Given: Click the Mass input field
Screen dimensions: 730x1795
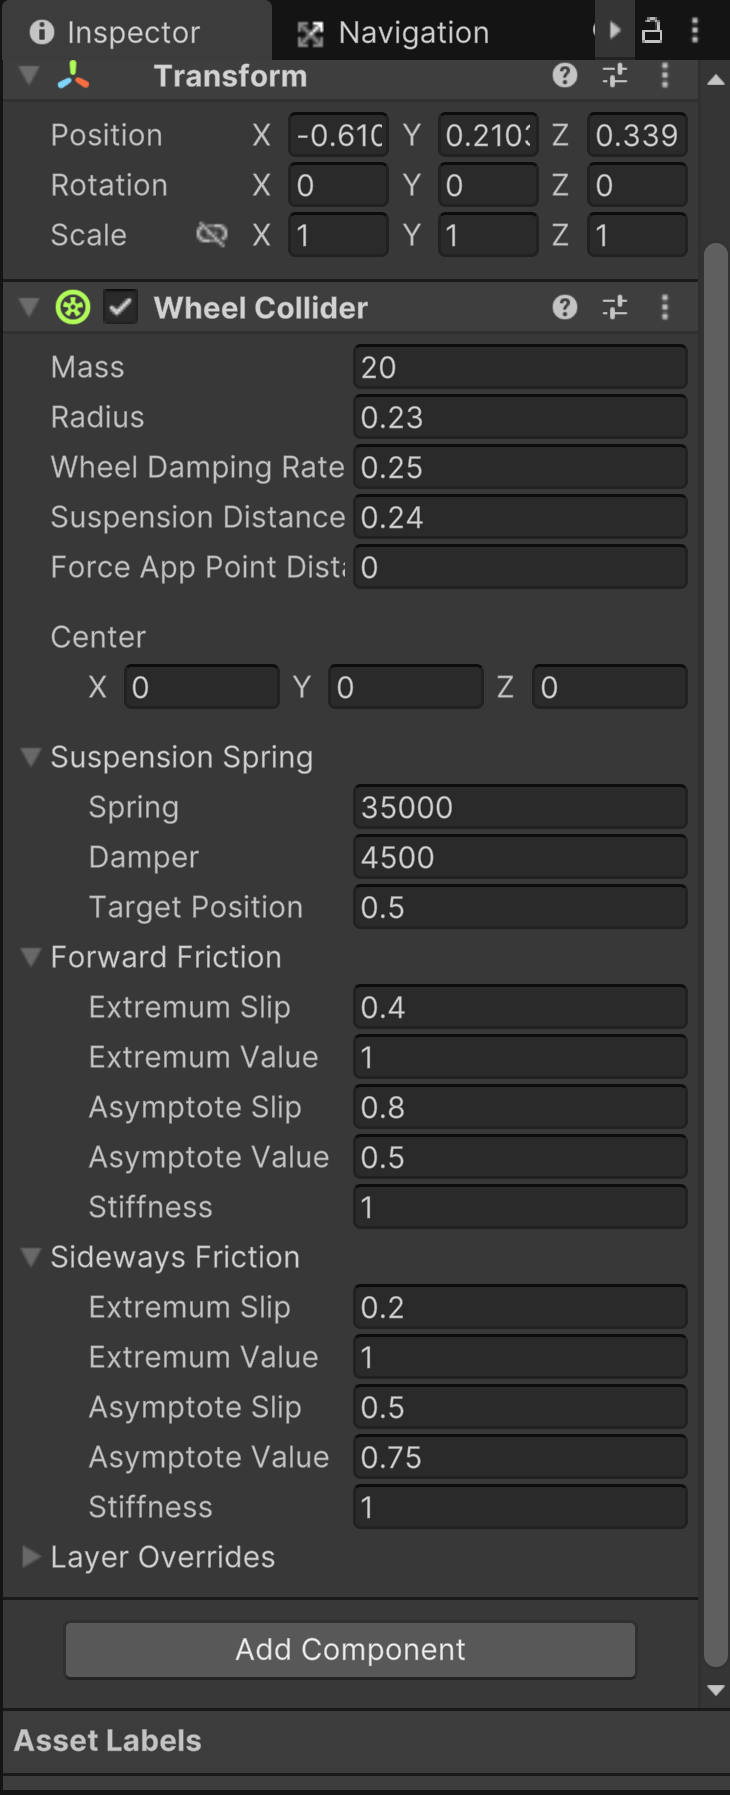Looking at the screenshot, I should point(519,366).
